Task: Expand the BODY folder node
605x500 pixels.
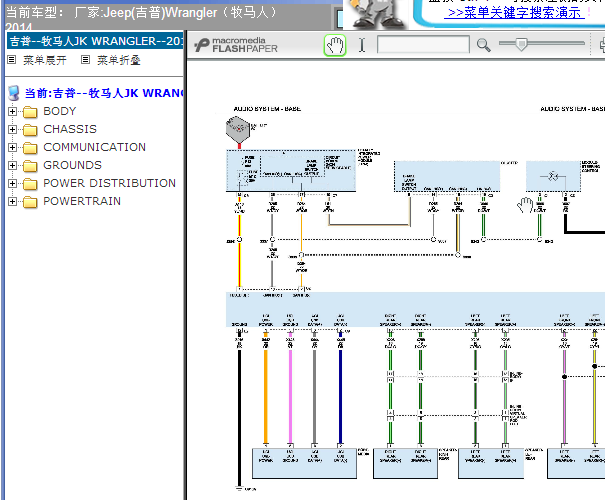Action: click(12, 111)
